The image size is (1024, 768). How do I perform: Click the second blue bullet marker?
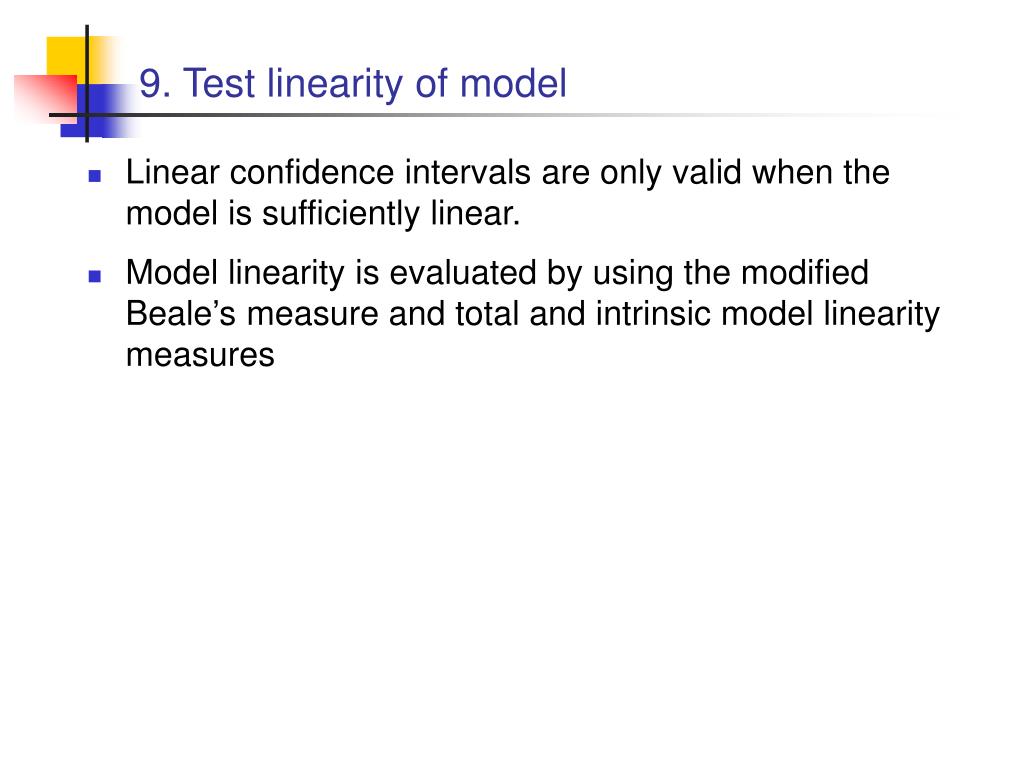(95, 276)
